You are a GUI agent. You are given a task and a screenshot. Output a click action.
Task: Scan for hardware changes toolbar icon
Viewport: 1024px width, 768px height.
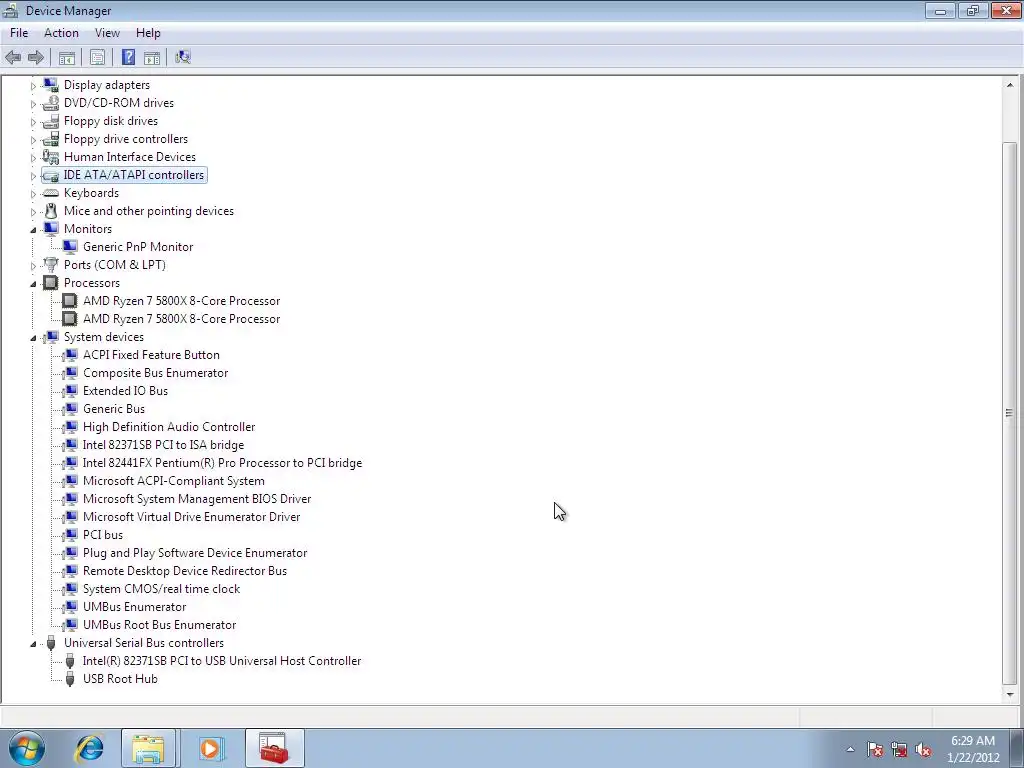point(183,57)
